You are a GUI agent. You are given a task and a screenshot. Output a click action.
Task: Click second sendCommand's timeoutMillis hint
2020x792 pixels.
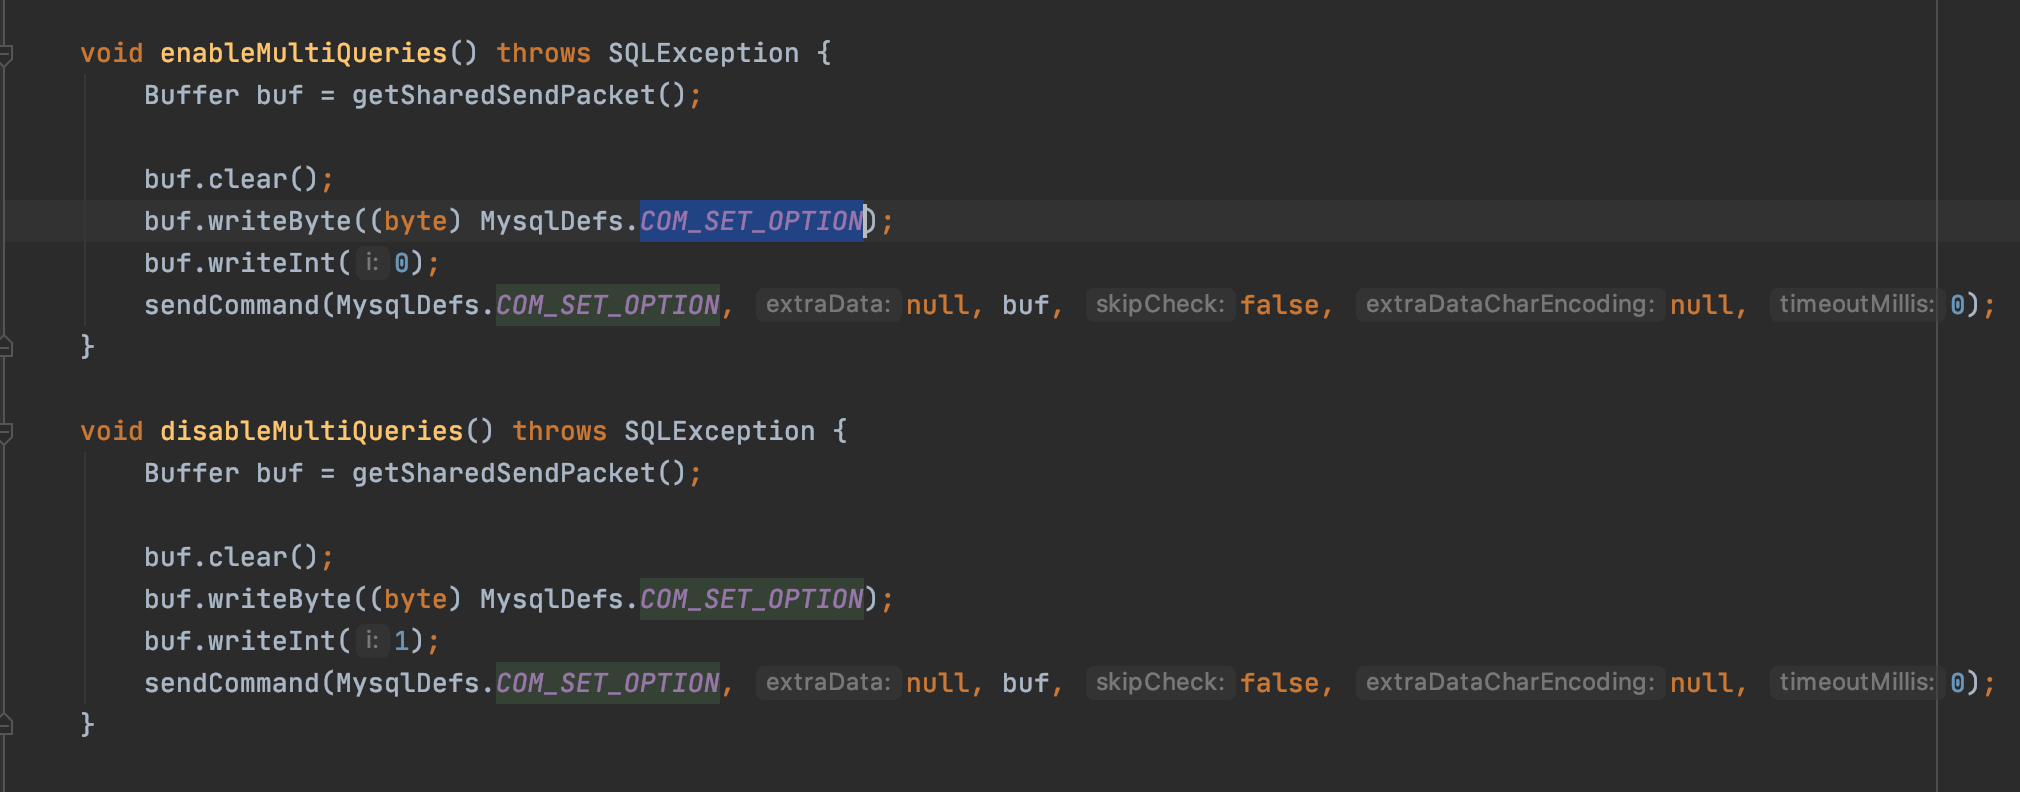(1857, 683)
